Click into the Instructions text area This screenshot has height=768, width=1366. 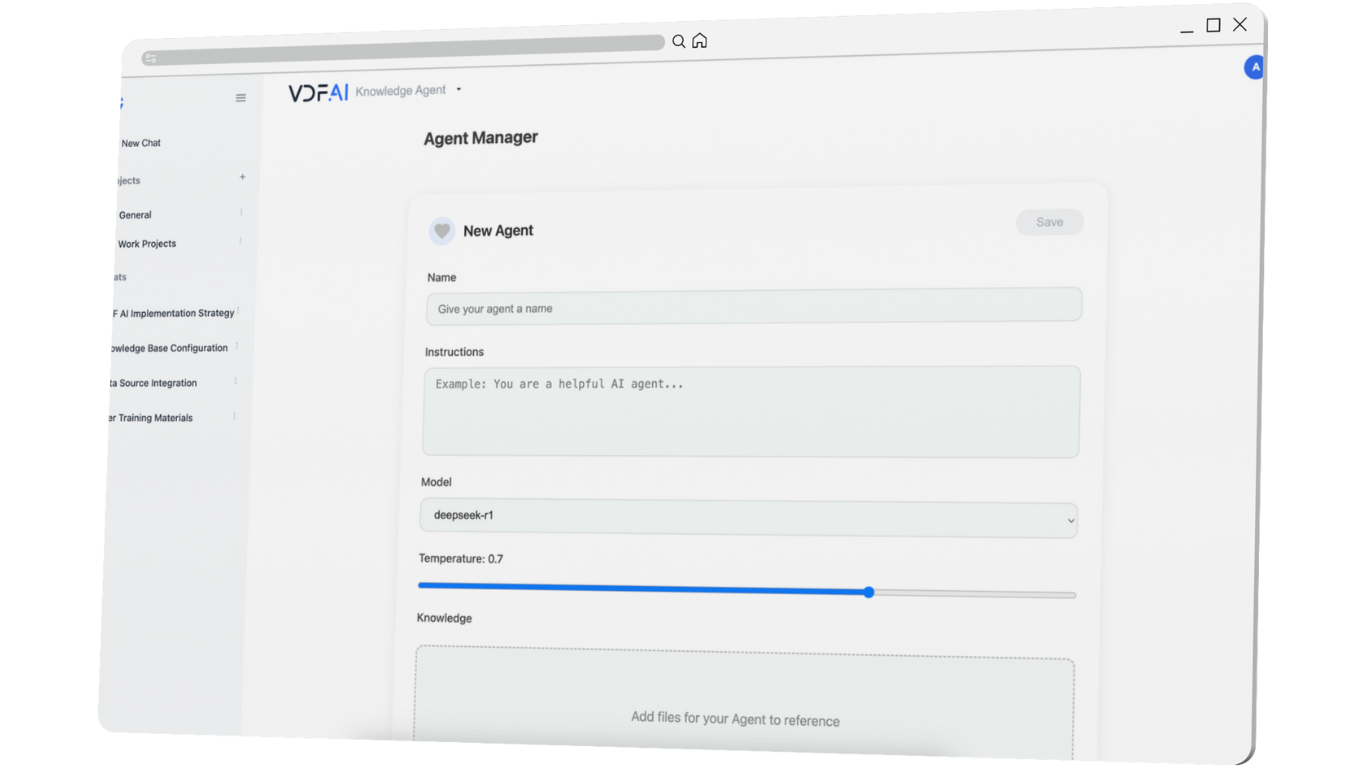[751, 411]
